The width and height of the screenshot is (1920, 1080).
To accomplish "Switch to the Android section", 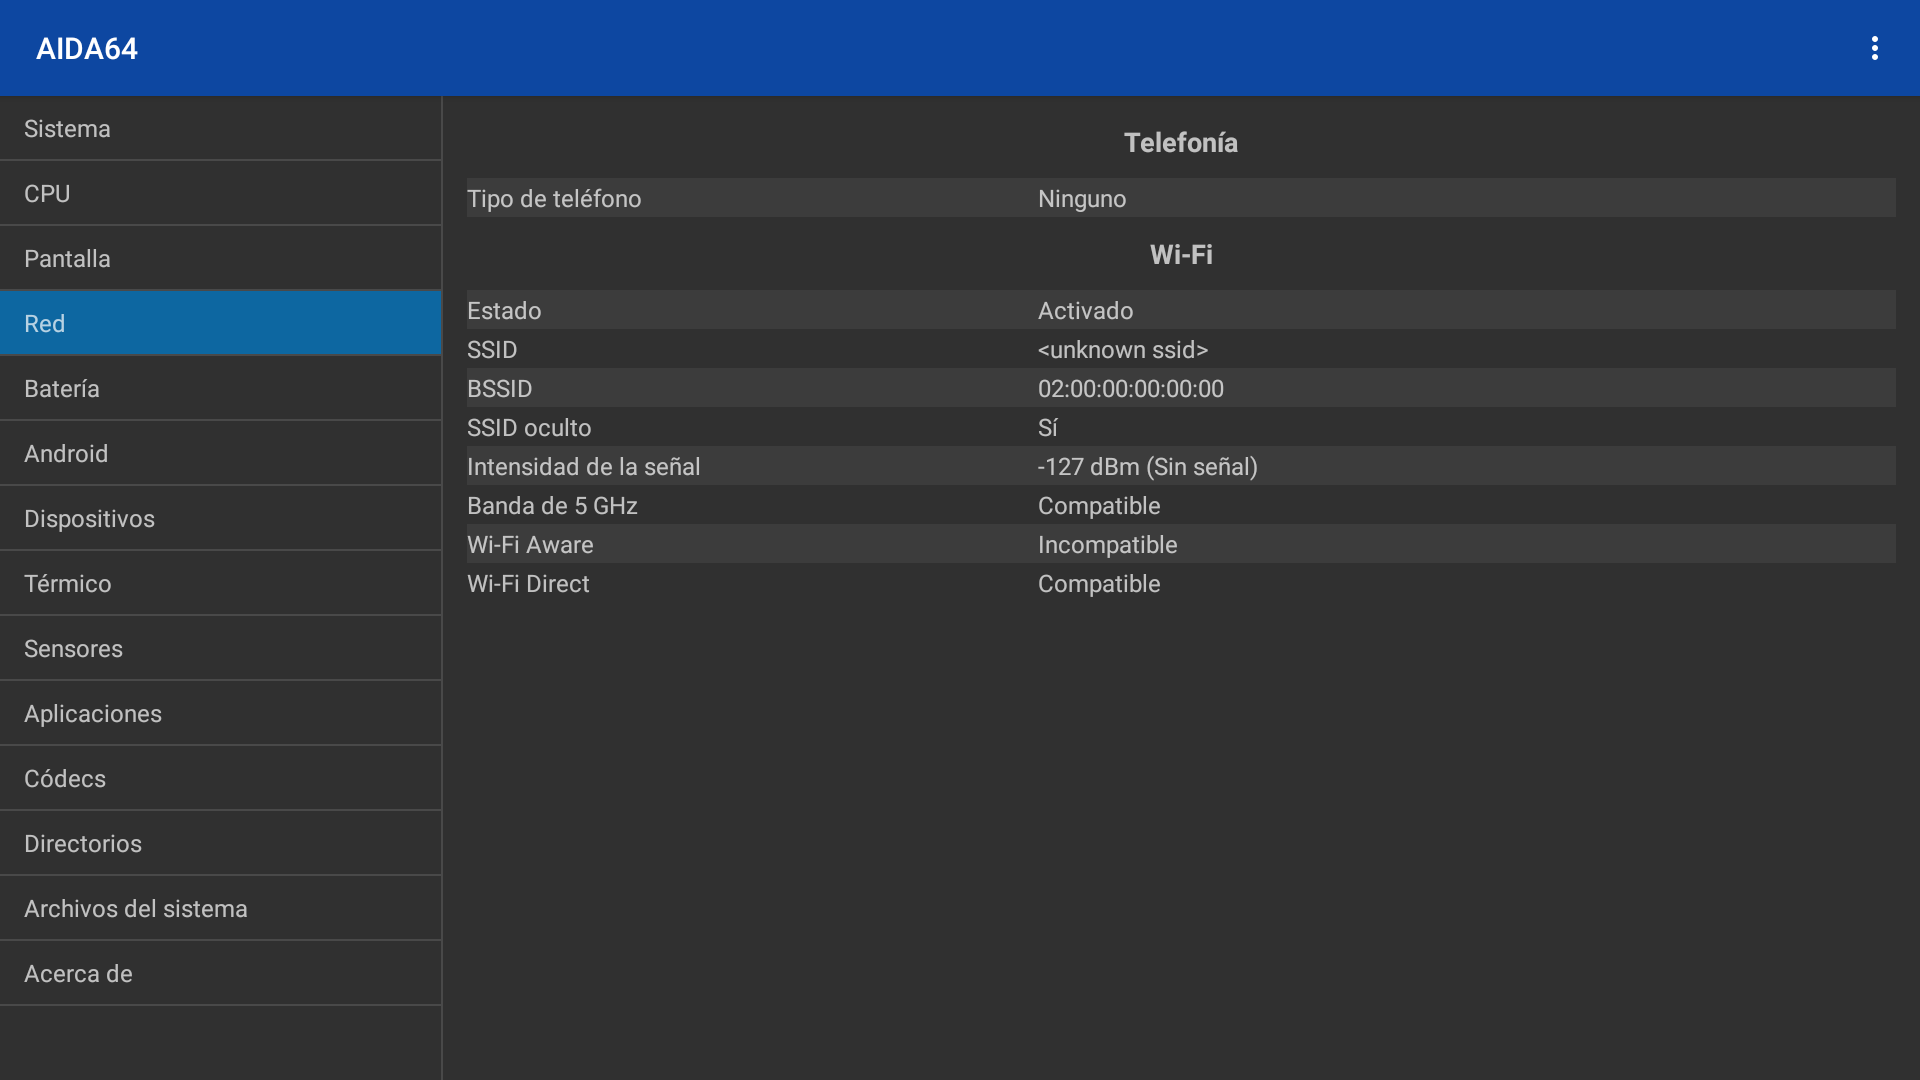I will (220, 454).
